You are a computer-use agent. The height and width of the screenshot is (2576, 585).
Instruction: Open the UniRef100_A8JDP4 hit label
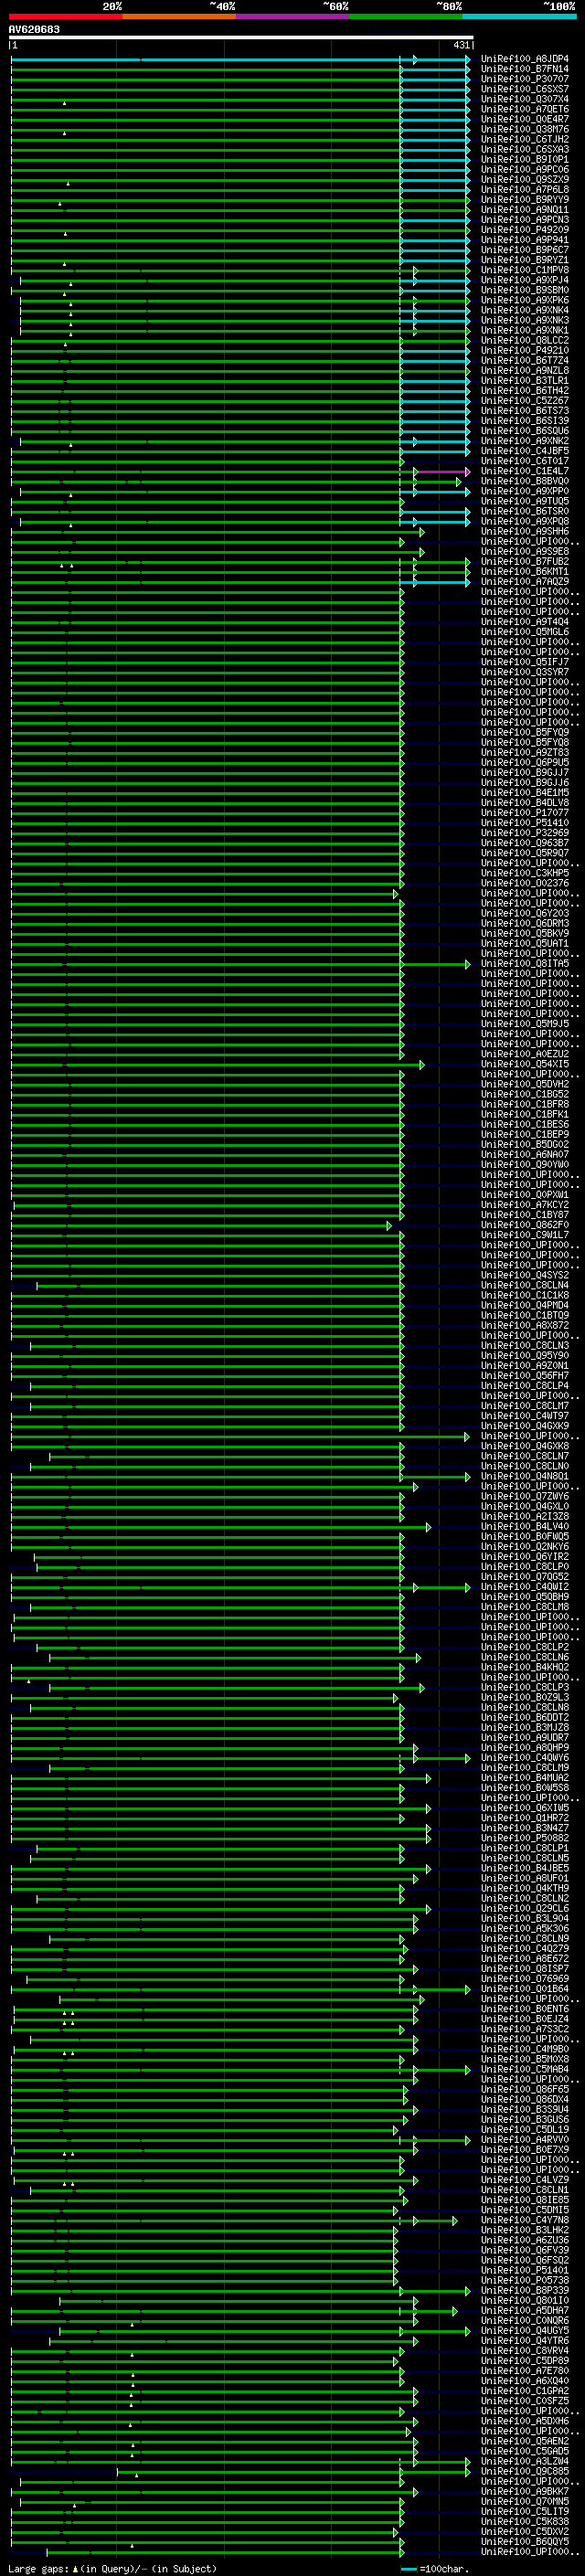tap(524, 59)
